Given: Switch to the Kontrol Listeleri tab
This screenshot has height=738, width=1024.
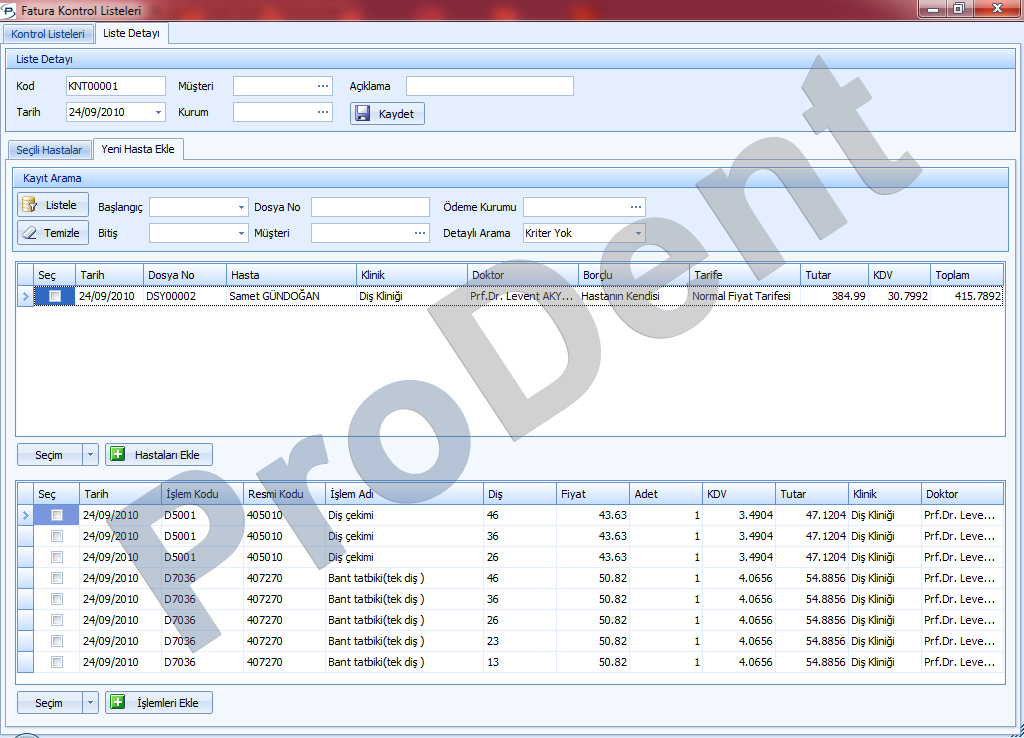Looking at the screenshot, I should coord(48,34).
